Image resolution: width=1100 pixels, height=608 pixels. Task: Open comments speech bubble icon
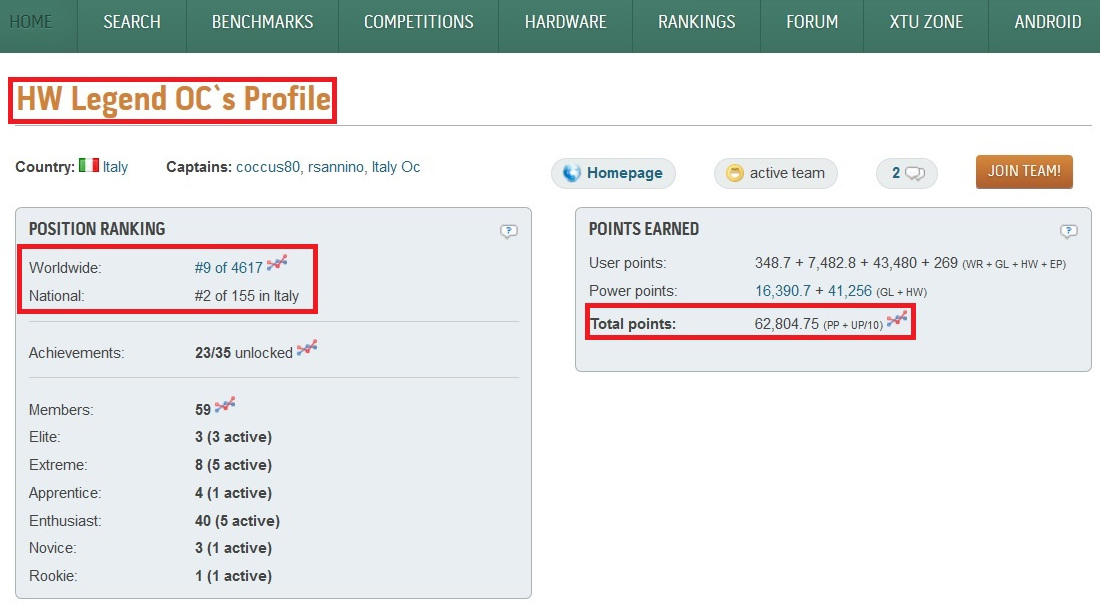point(915,173)
